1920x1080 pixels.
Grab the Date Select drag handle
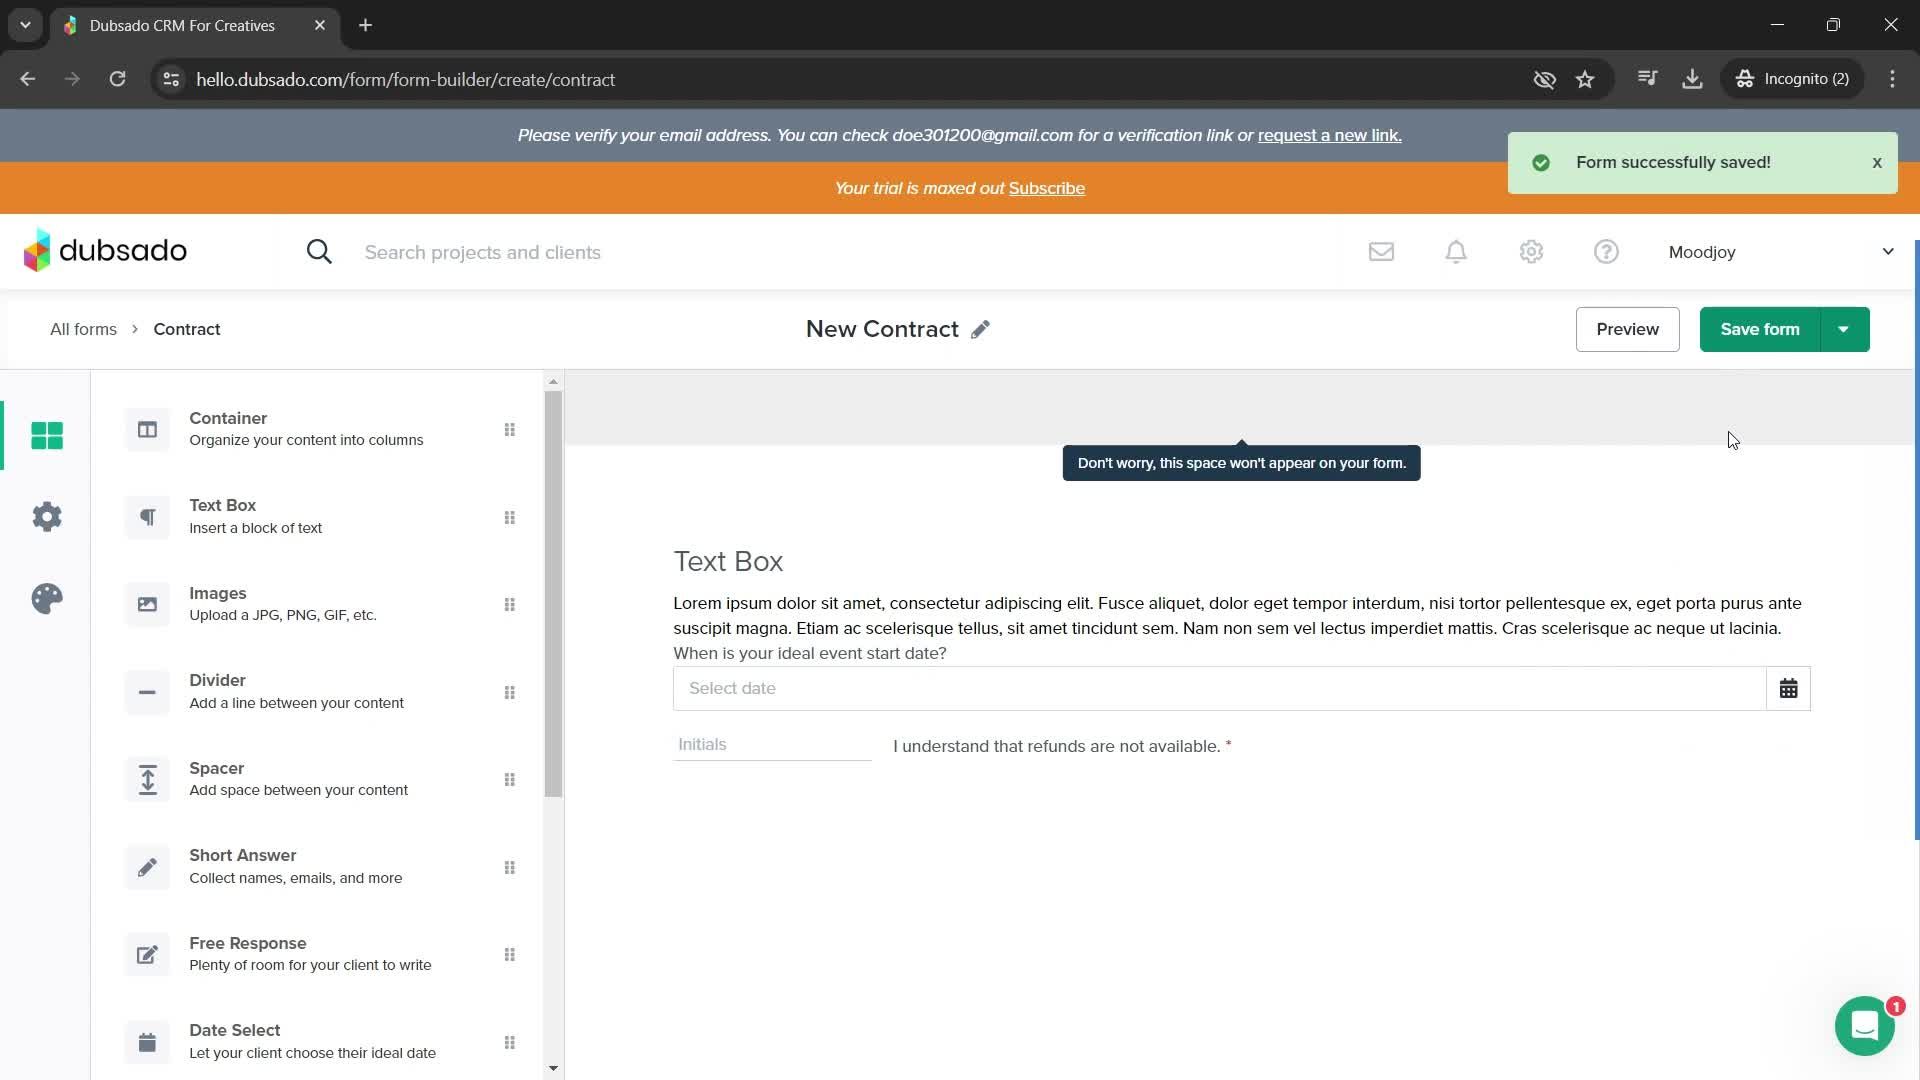click(x=509, y=1043)
